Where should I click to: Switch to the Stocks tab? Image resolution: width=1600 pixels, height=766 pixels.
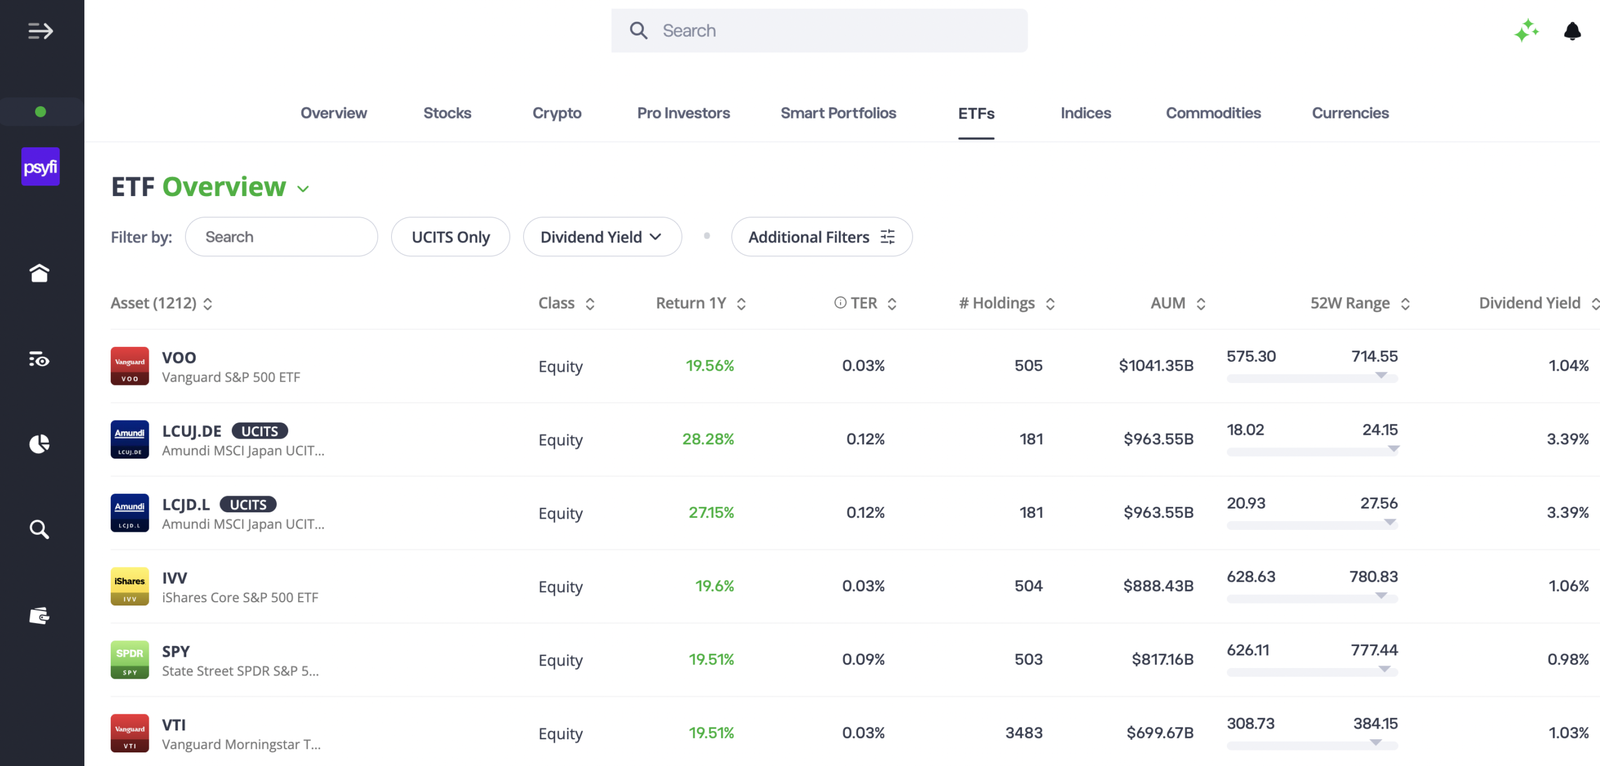[447, 113]
